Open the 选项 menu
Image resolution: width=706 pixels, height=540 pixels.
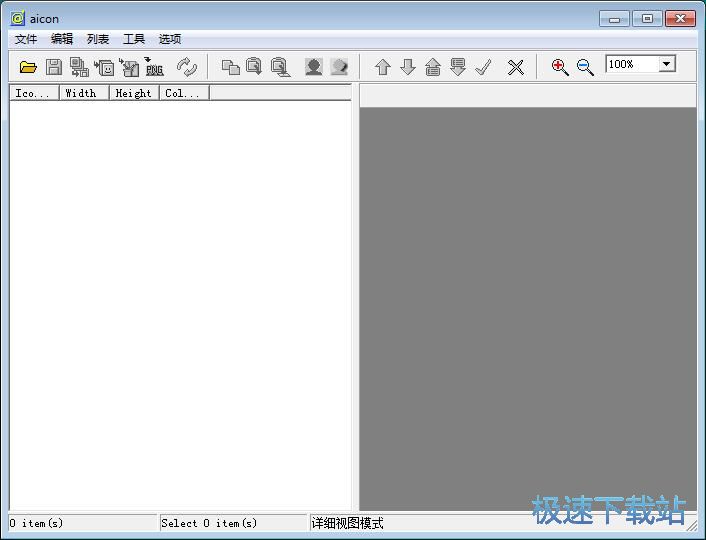170,39
